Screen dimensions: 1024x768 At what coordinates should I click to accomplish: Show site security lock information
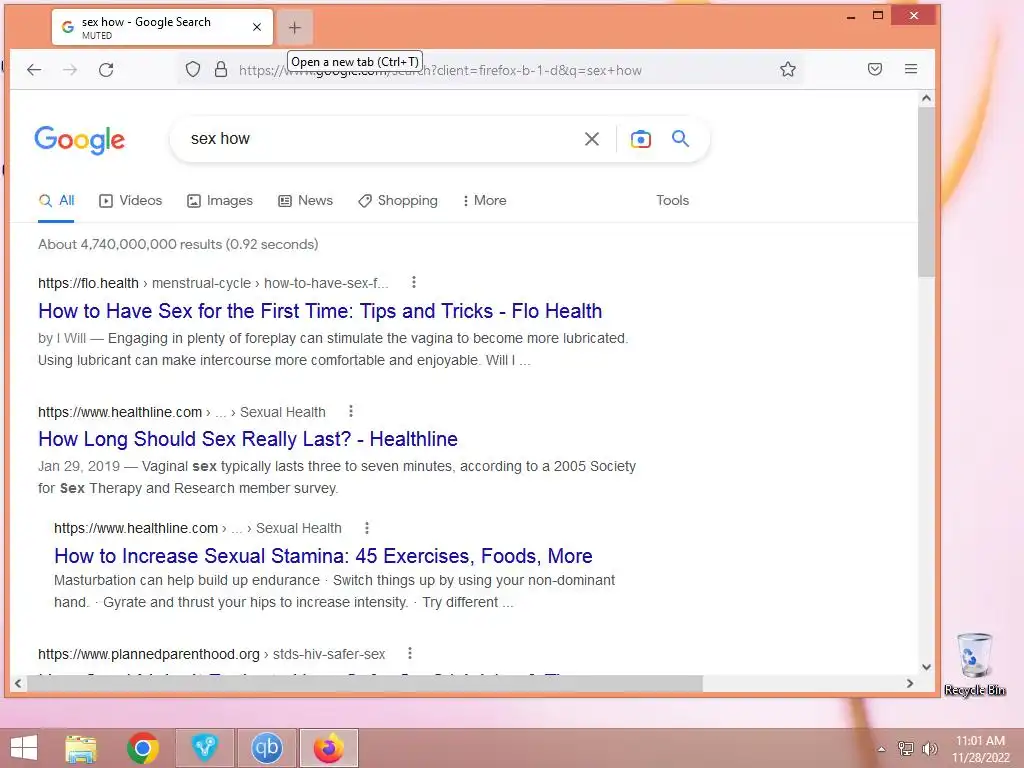point(221,69)
